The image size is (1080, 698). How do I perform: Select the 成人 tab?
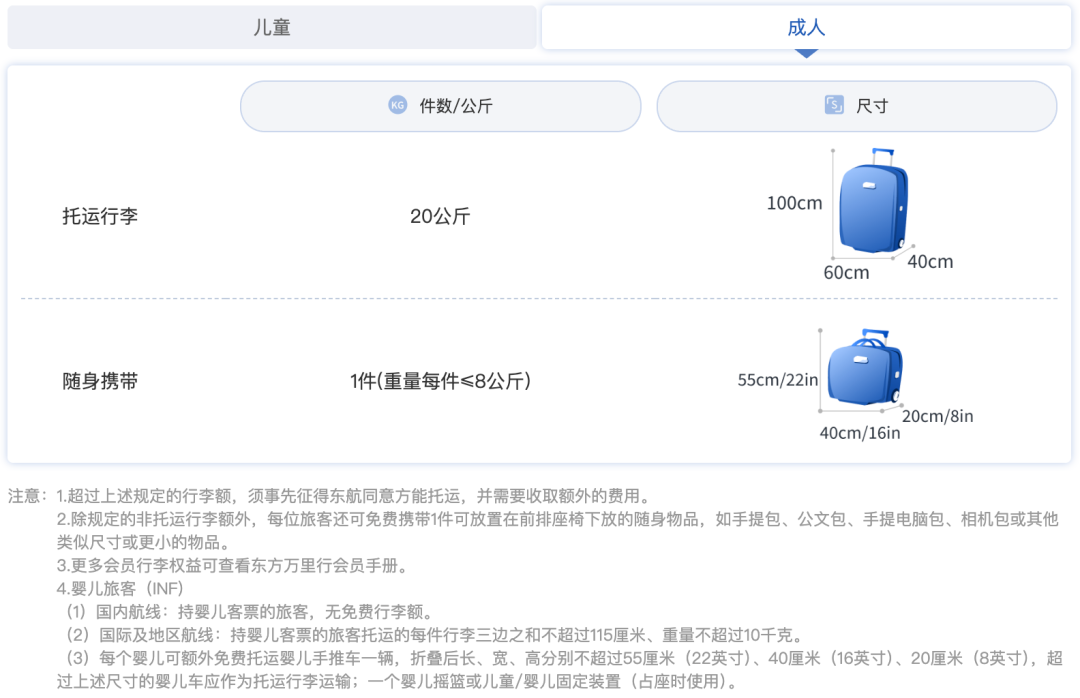pyautogui.click(x=806, y=28)
